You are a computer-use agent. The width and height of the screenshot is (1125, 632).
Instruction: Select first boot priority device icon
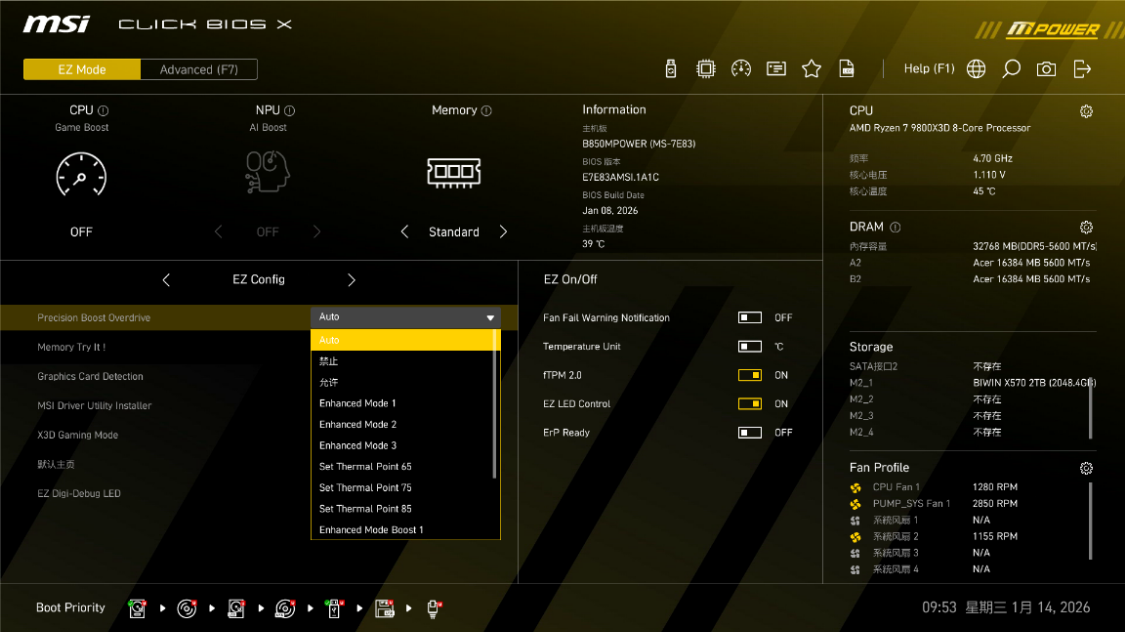point(137,608)
